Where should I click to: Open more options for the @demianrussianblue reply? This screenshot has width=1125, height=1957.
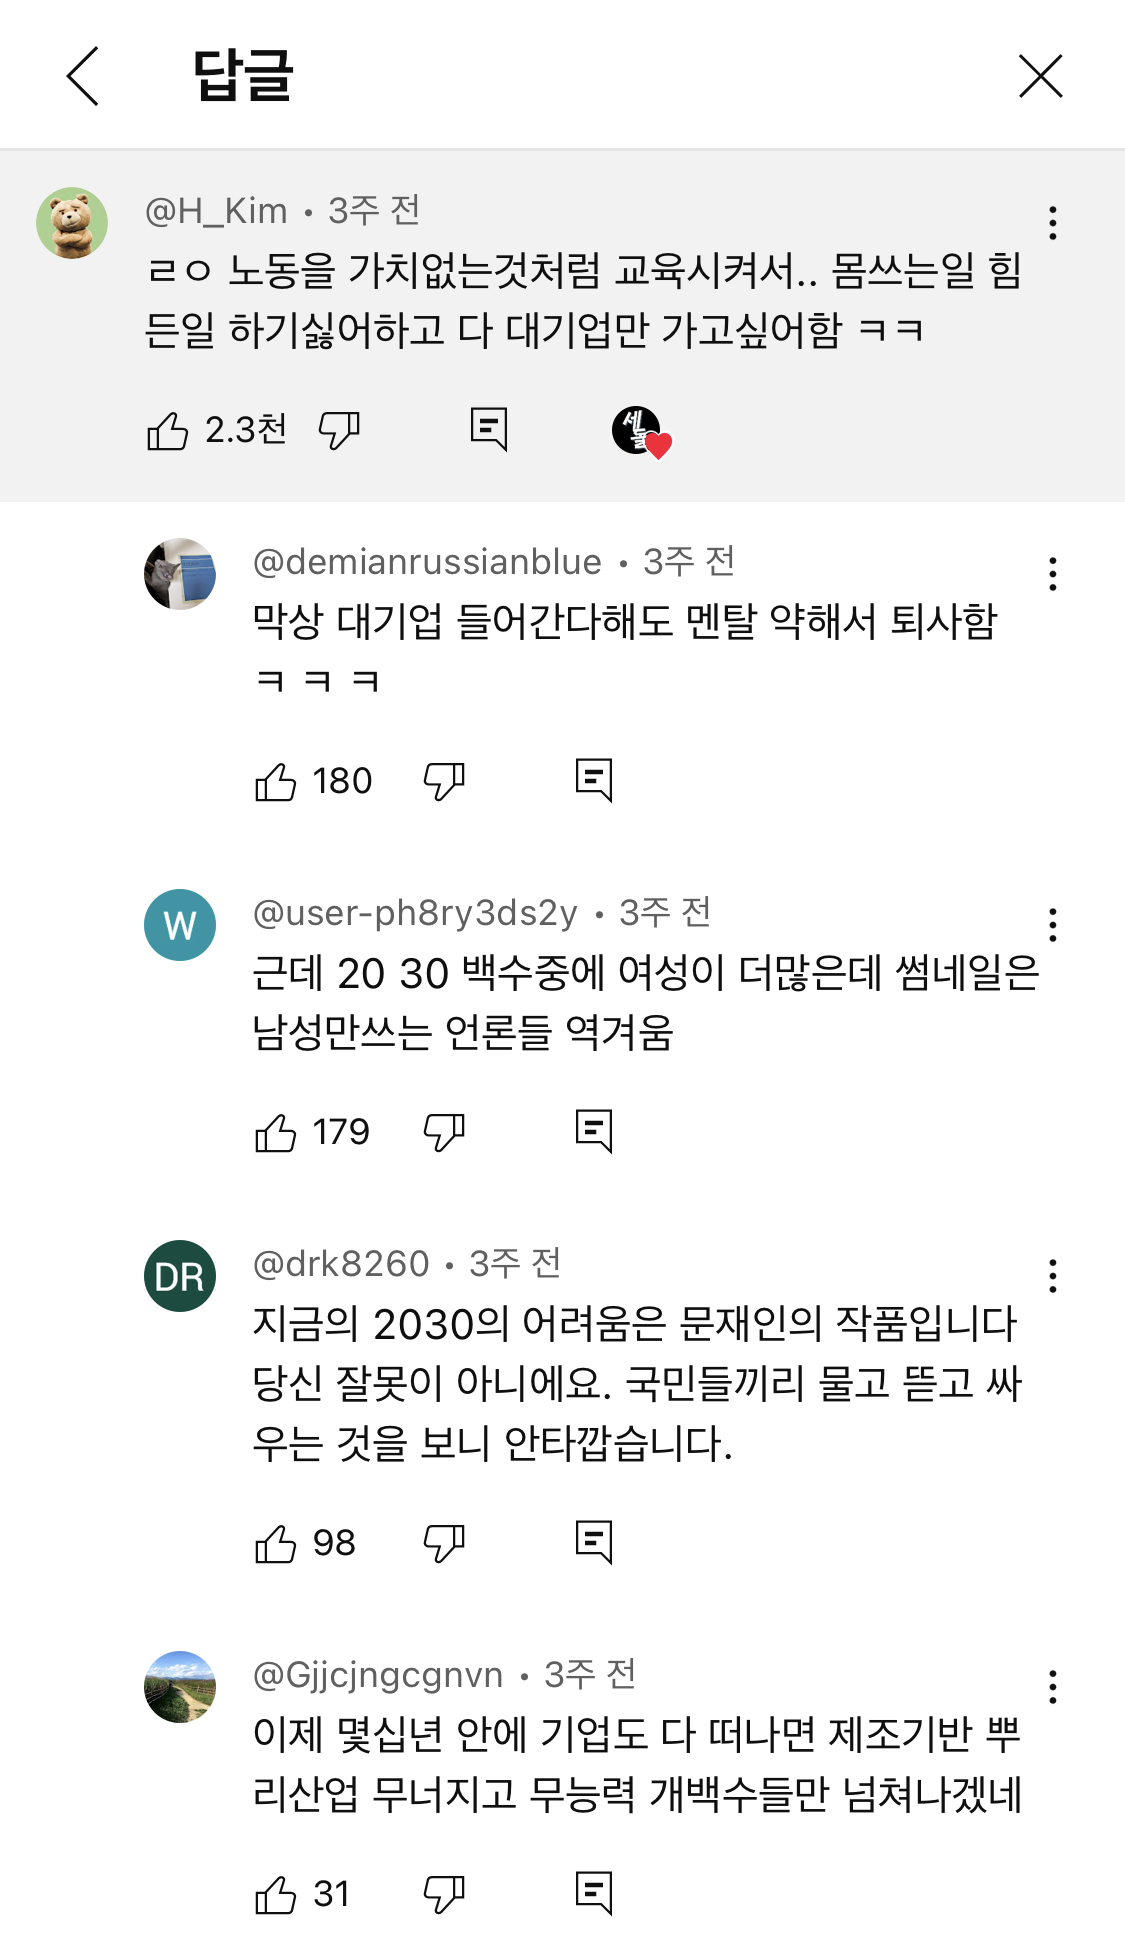click(x=1052, y=574)
